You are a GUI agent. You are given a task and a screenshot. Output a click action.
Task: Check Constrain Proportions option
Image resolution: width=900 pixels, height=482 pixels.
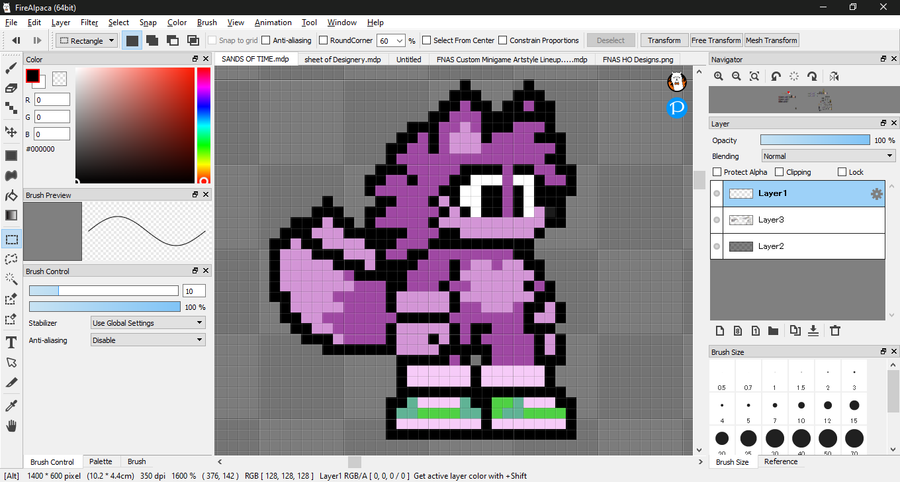tap(503, 41)
